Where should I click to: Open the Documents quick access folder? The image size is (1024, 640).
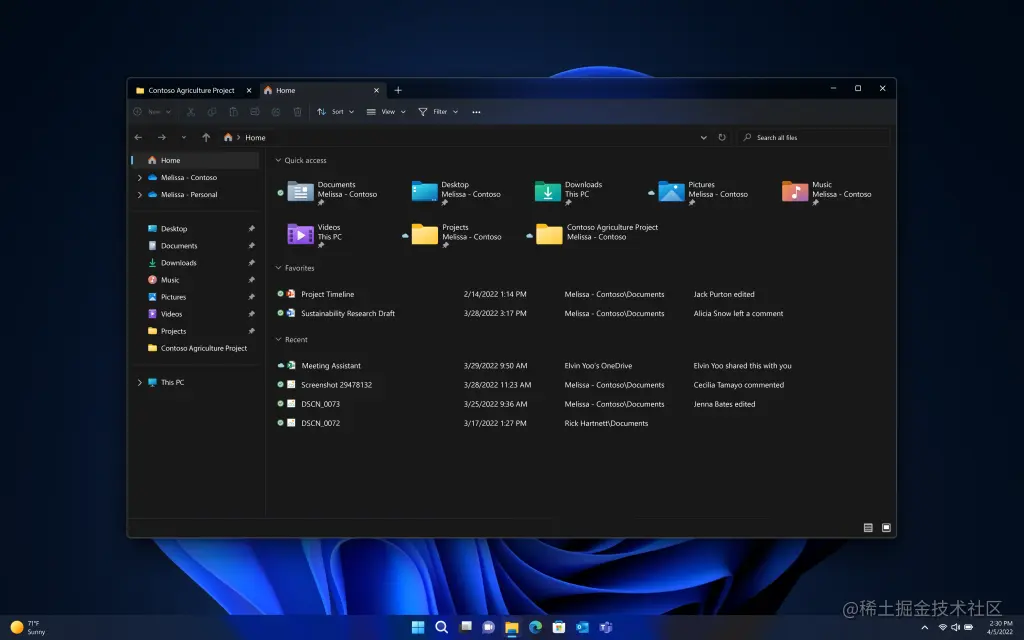pos(333,192)
